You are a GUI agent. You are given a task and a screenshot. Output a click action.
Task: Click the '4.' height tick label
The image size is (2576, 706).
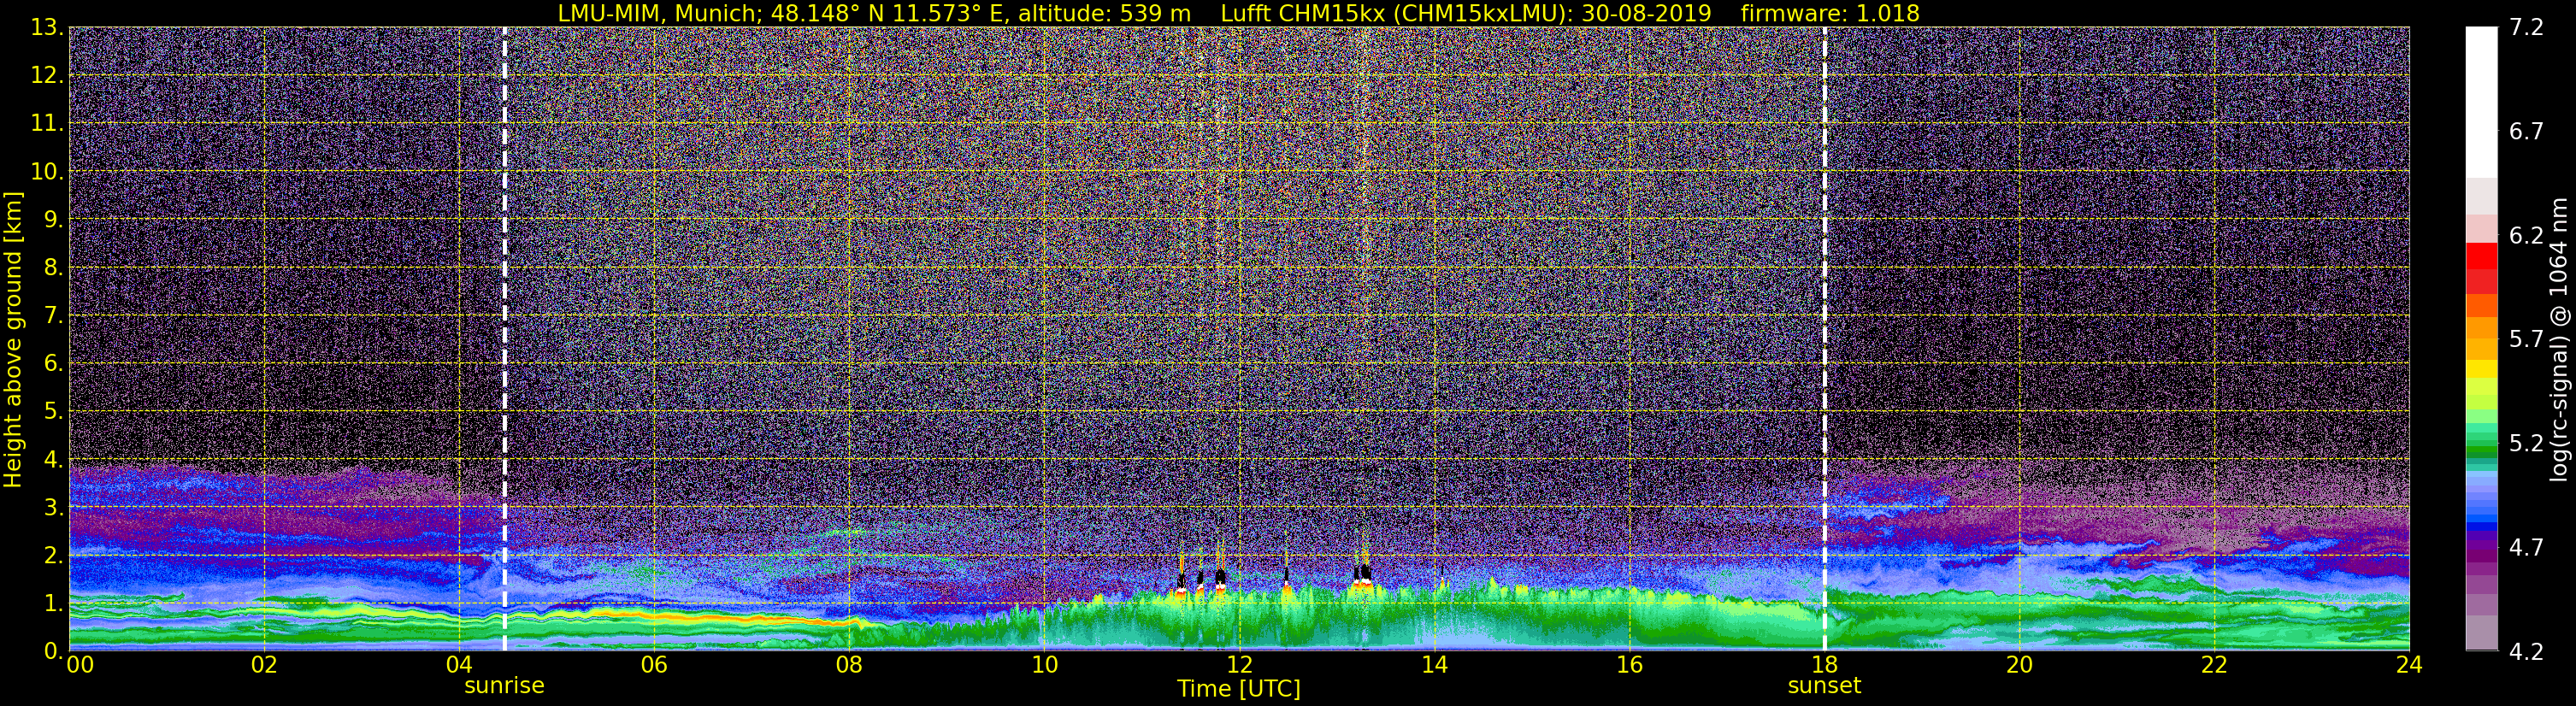click(54, 459)
